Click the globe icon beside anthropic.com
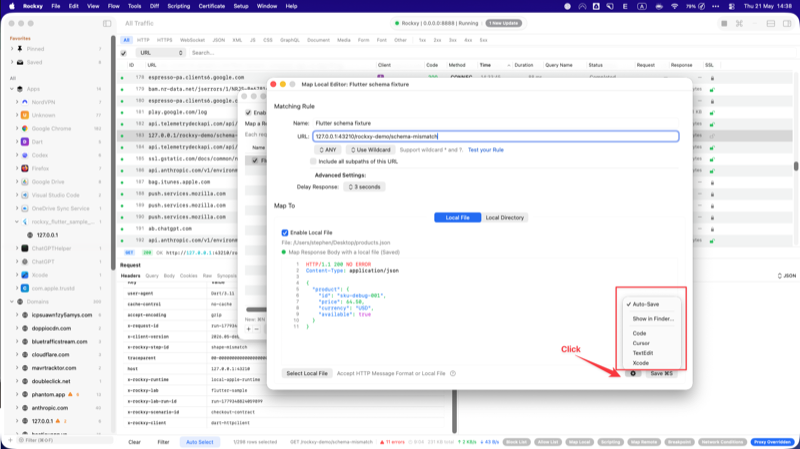This screenshot has height=449, width=800. tap(24, 408)
